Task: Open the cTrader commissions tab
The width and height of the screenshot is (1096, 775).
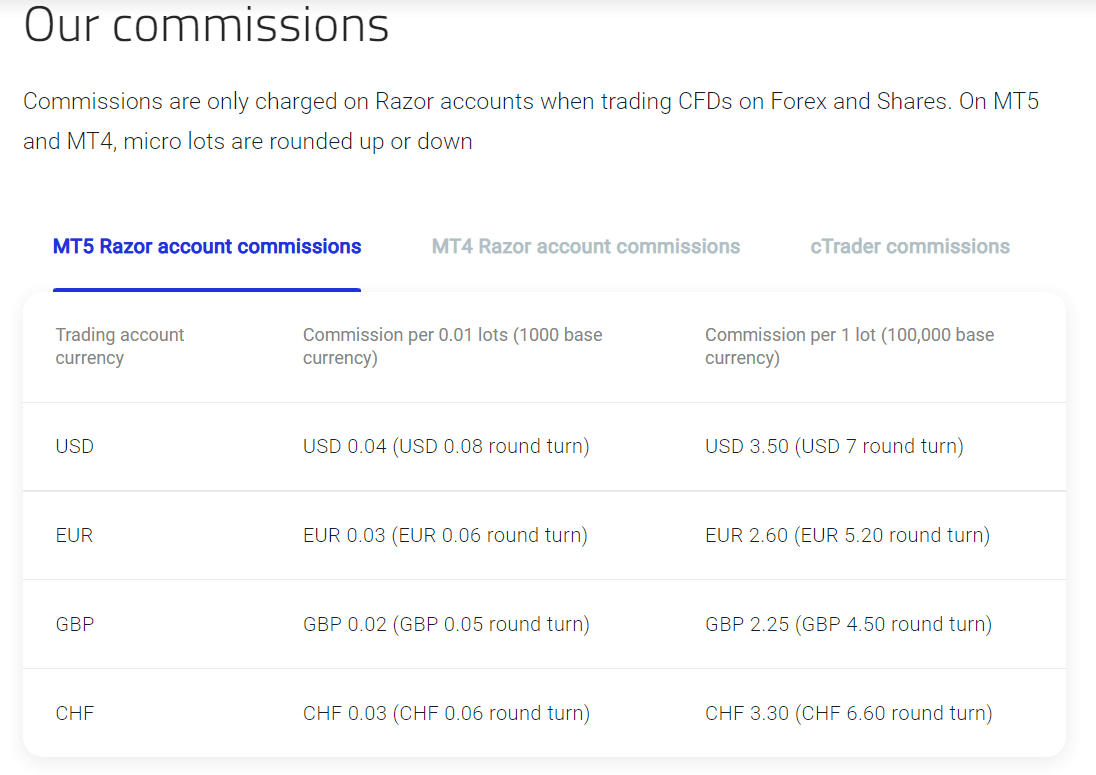Action: click(910, 246)
